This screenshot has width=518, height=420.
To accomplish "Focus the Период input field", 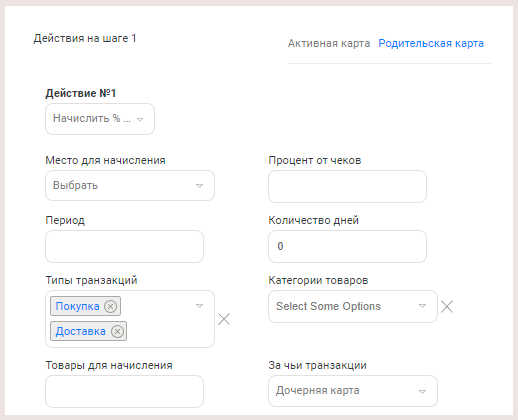I will (x=124, y=246).
